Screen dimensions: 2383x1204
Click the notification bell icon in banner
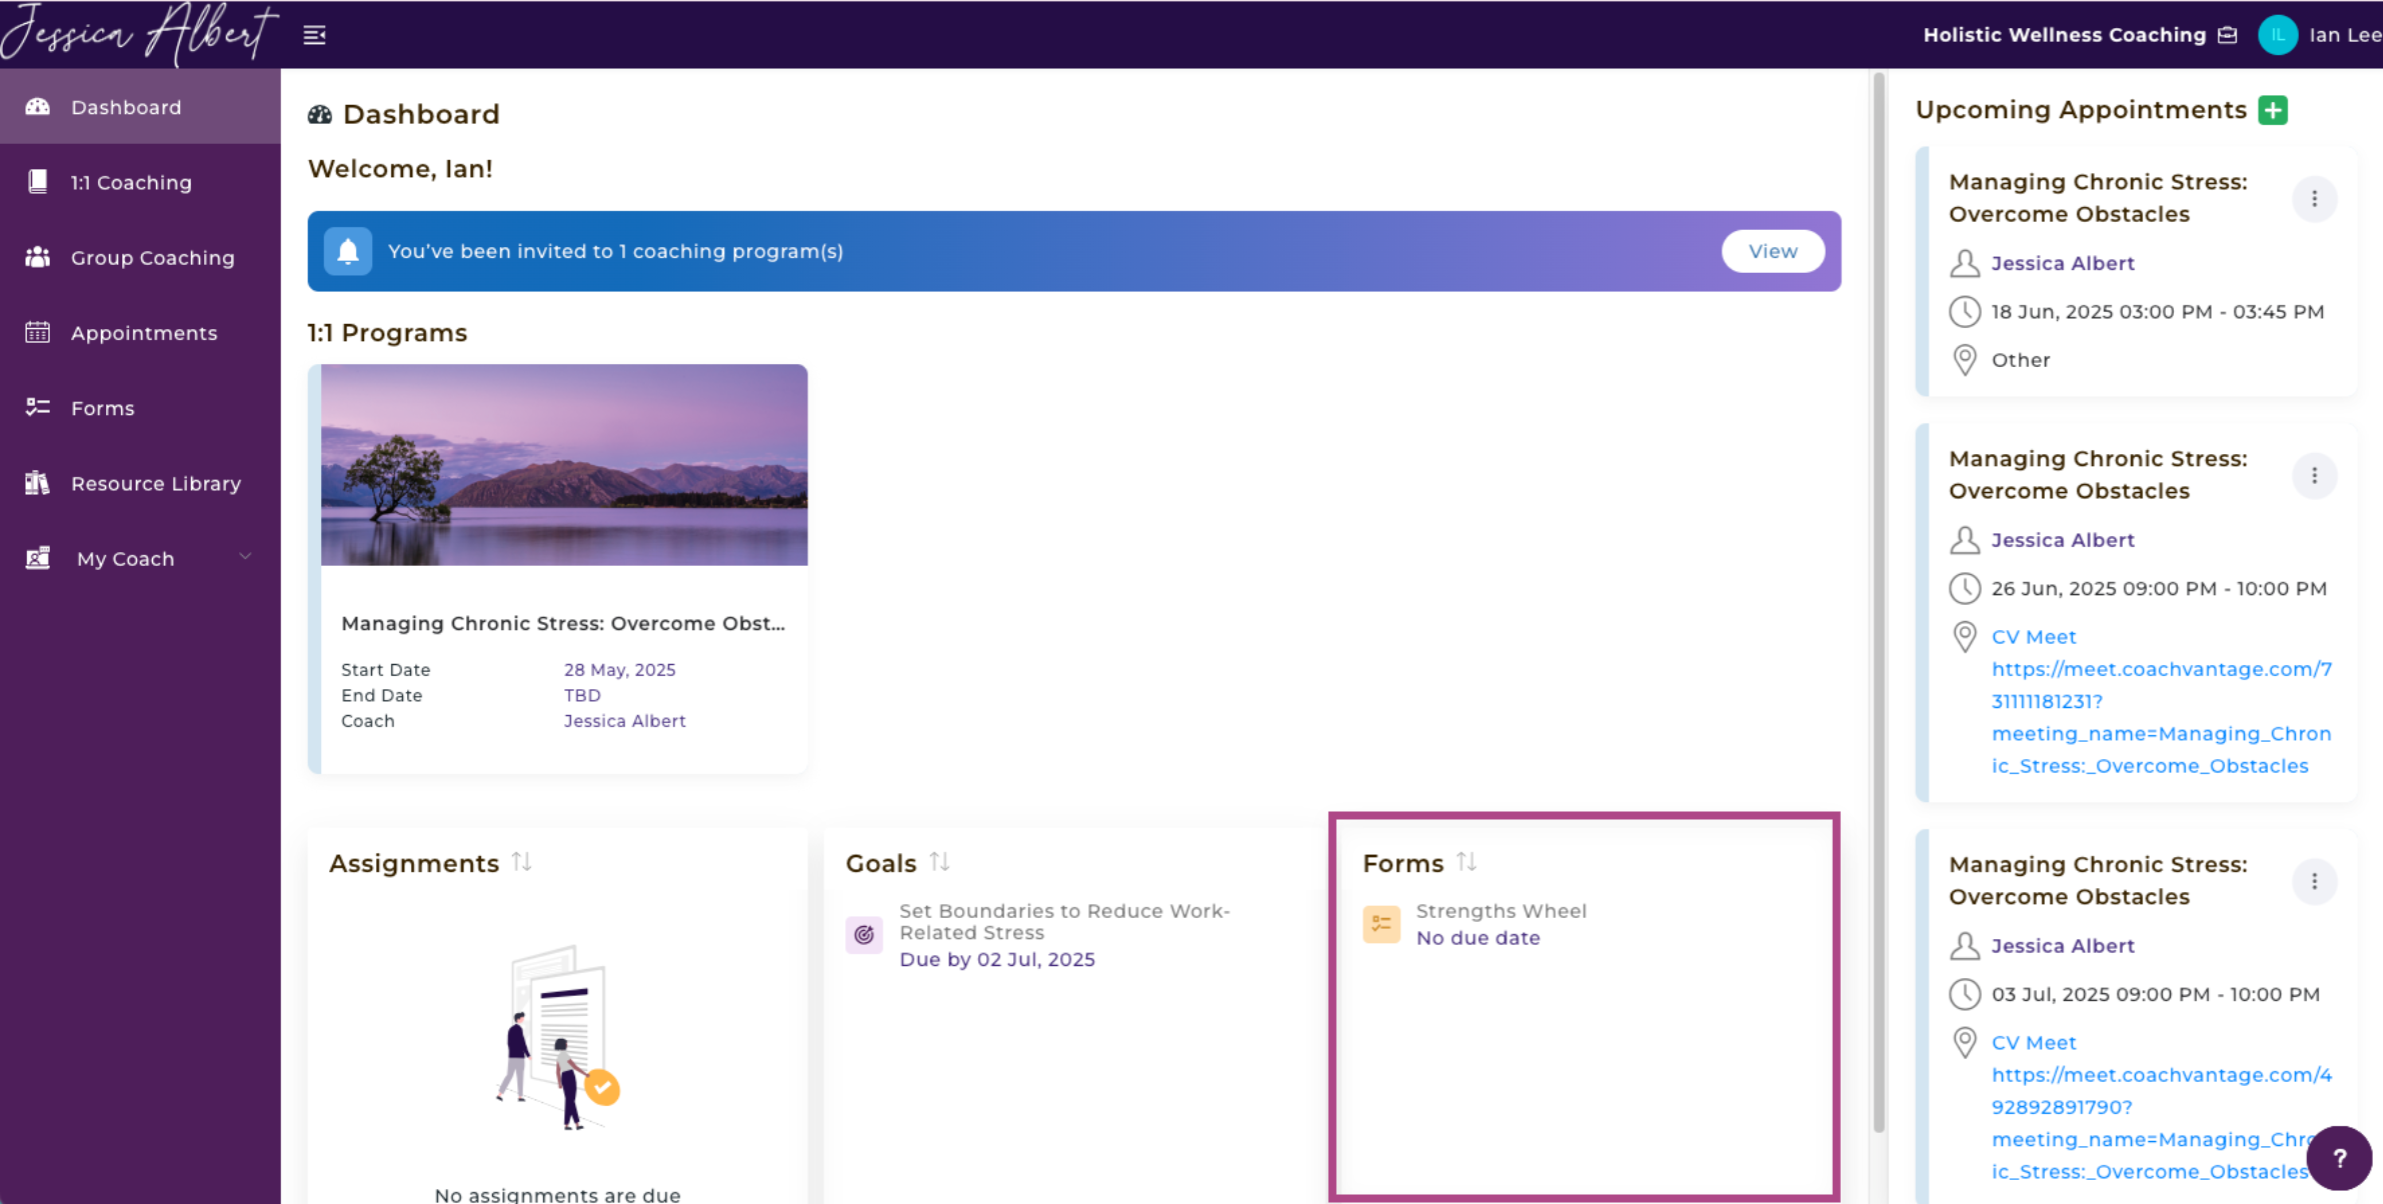[x=348, y=251]
